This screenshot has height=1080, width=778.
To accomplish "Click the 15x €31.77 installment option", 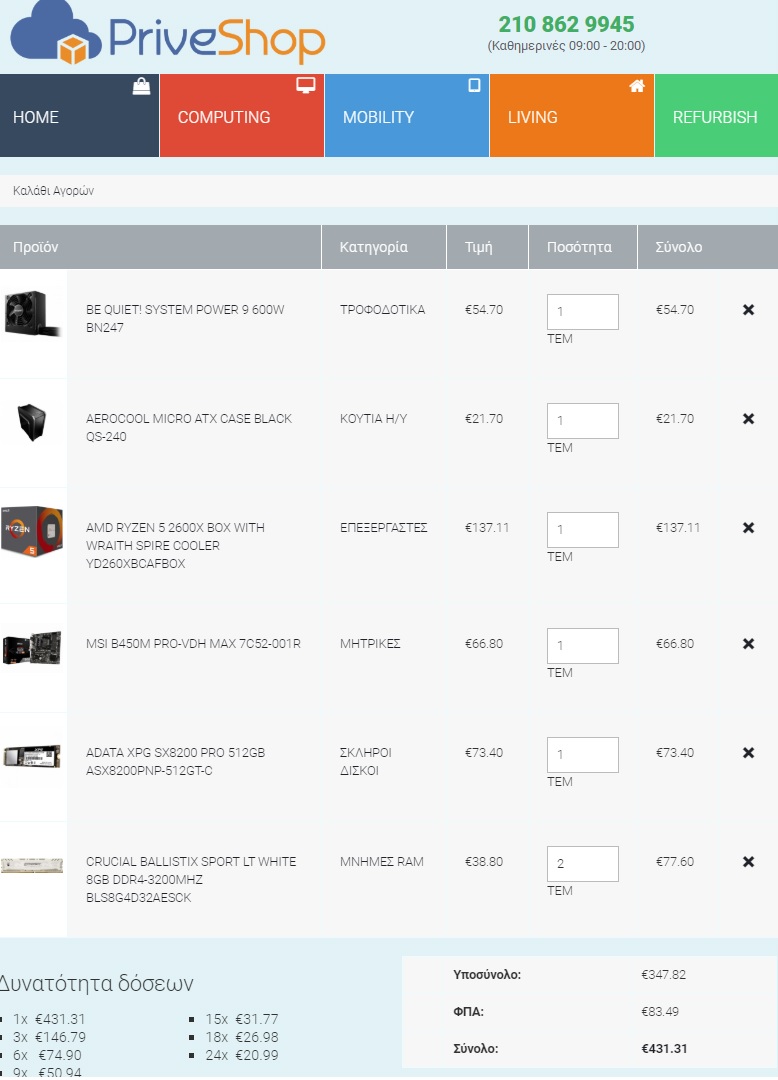I will 242,1019.
